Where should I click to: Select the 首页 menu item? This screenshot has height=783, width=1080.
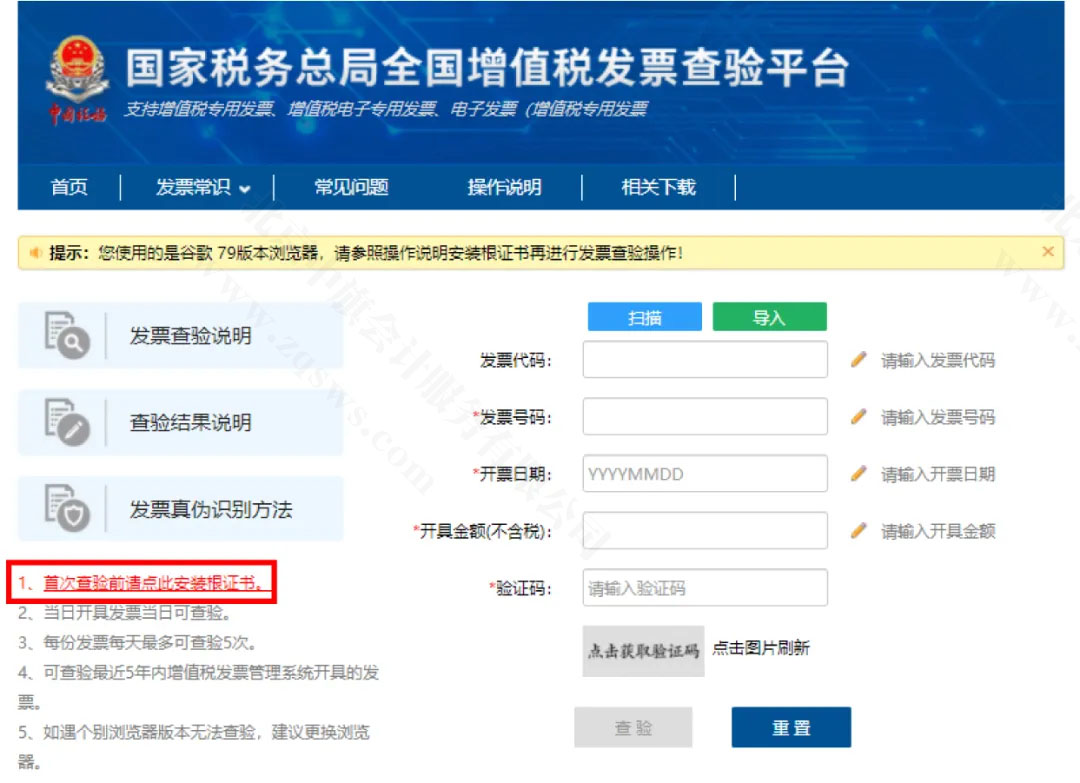69,187
